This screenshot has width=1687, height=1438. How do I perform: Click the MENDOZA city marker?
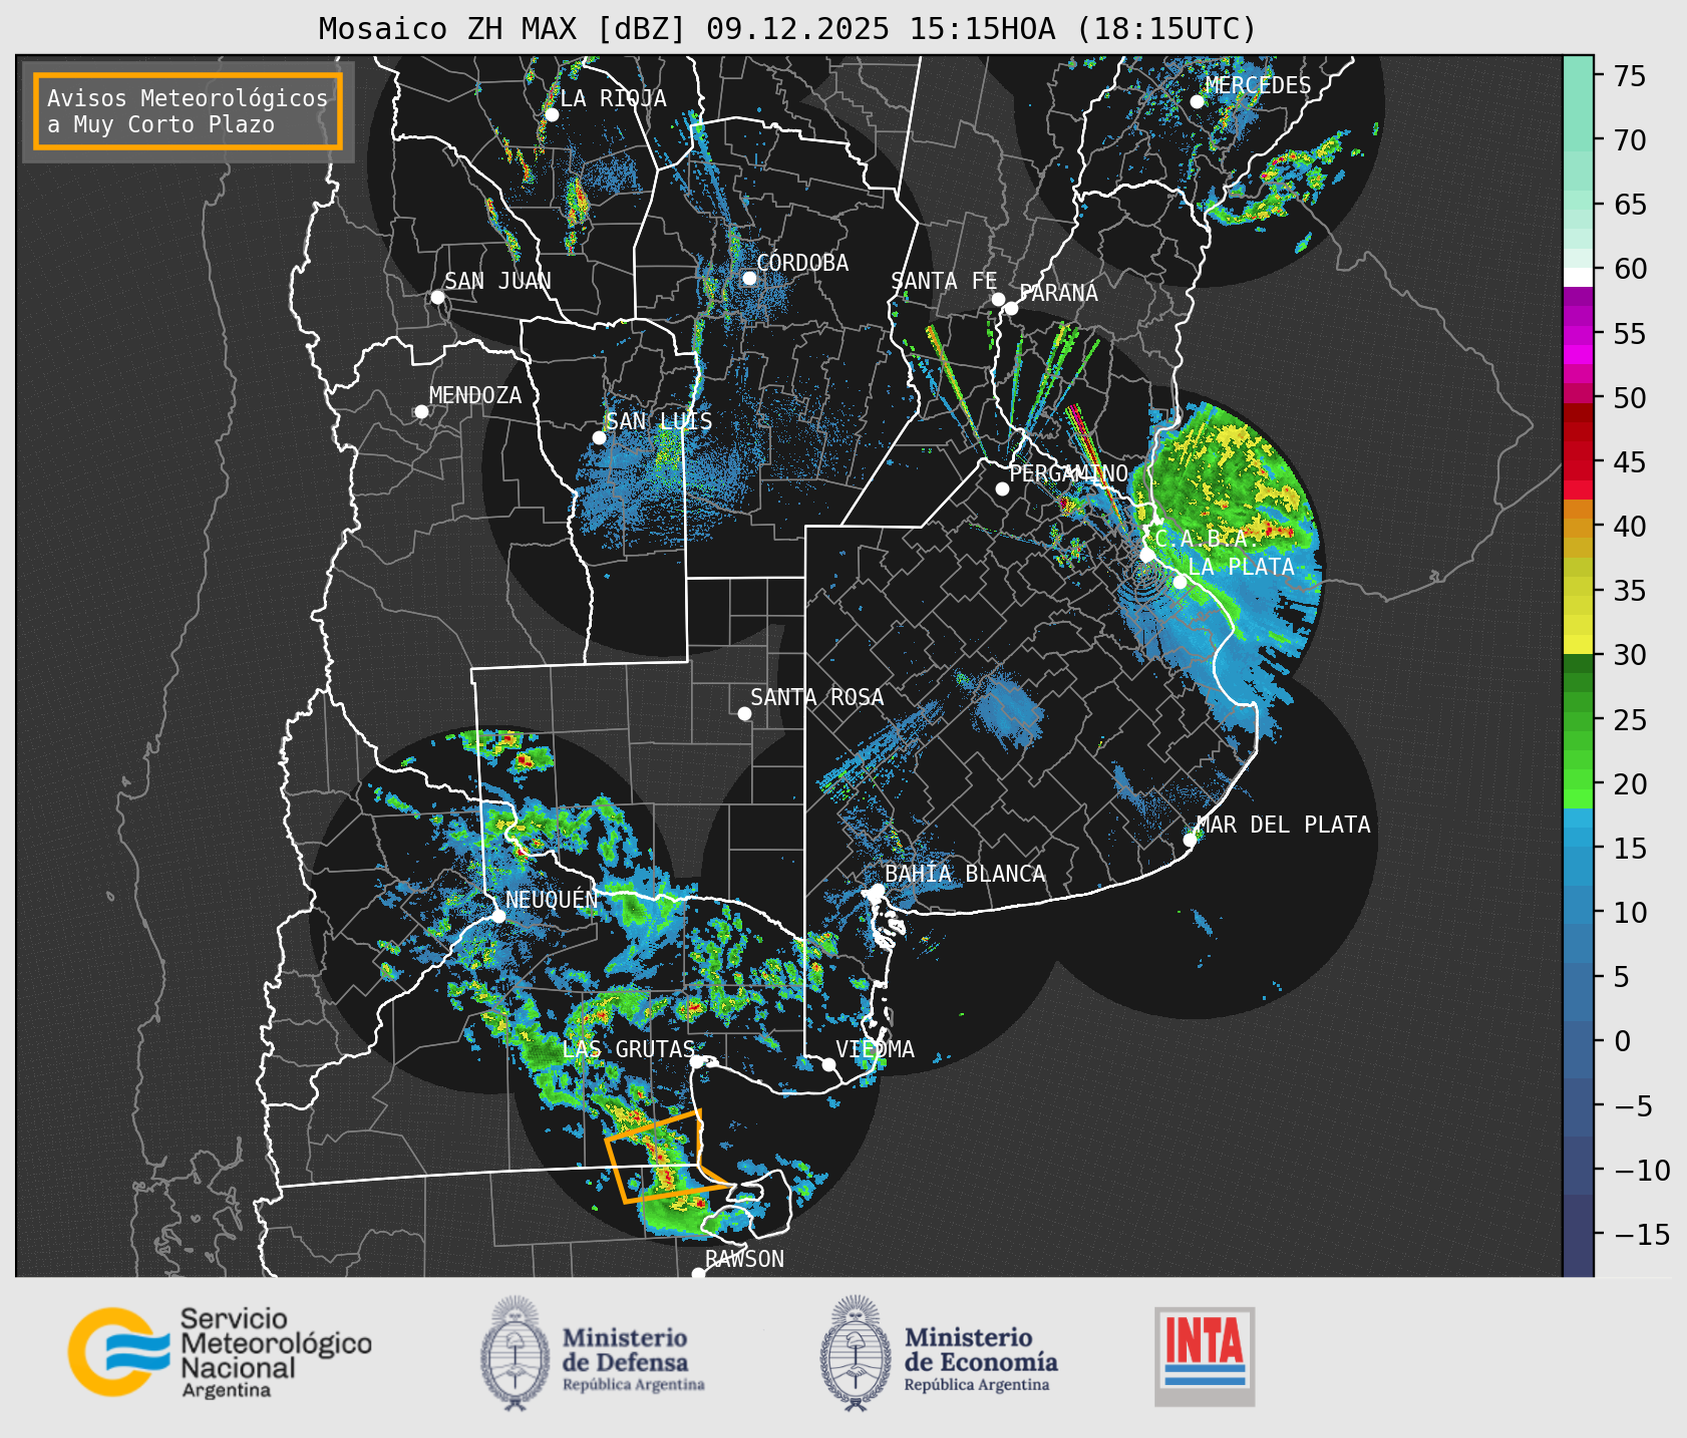click(421, 412)
